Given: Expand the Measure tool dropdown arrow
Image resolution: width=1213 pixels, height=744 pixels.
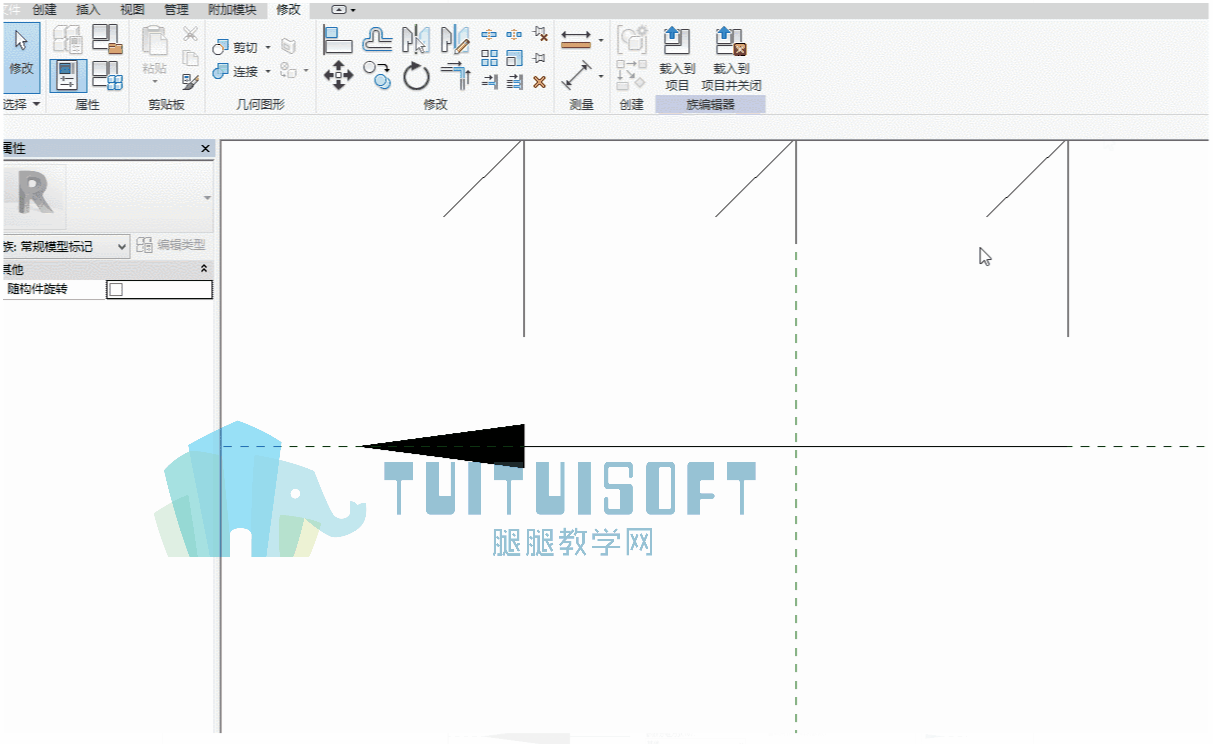Looking at the screenshot, I should pos(601,76).
